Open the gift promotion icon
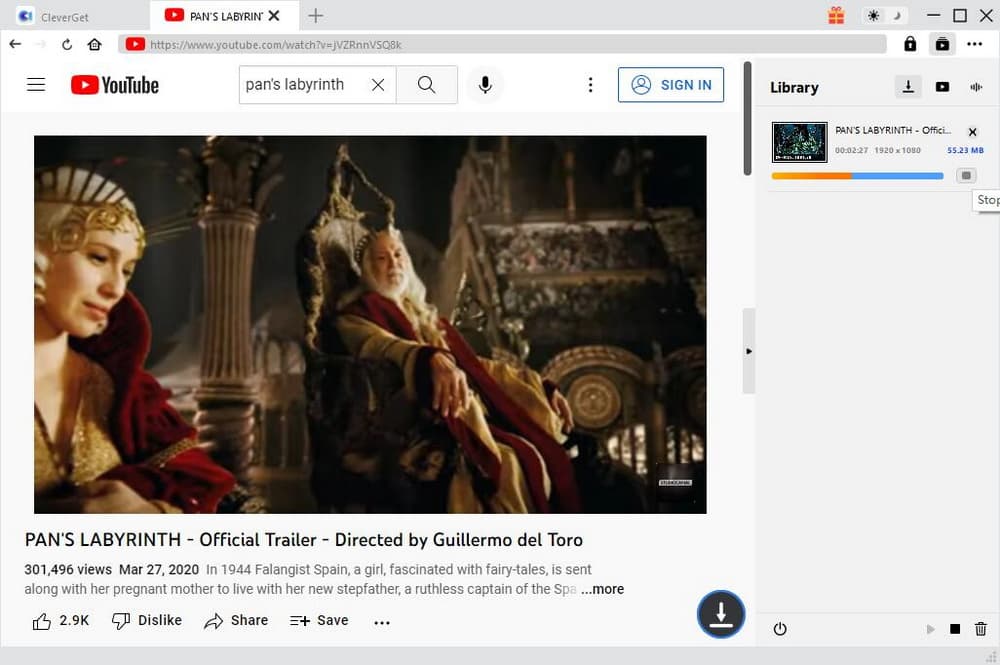Screen dimensions: 1000x665 [836, 15]
